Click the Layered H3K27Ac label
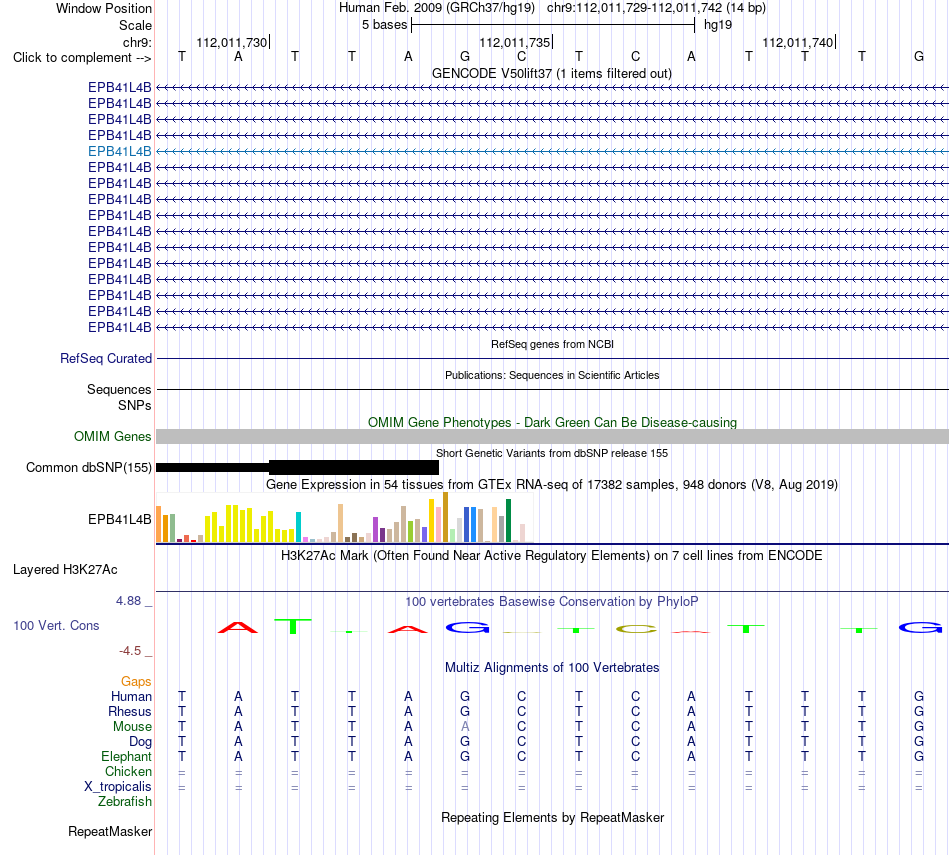This screenshot has height=855, width=950. [x=65, y=570]
